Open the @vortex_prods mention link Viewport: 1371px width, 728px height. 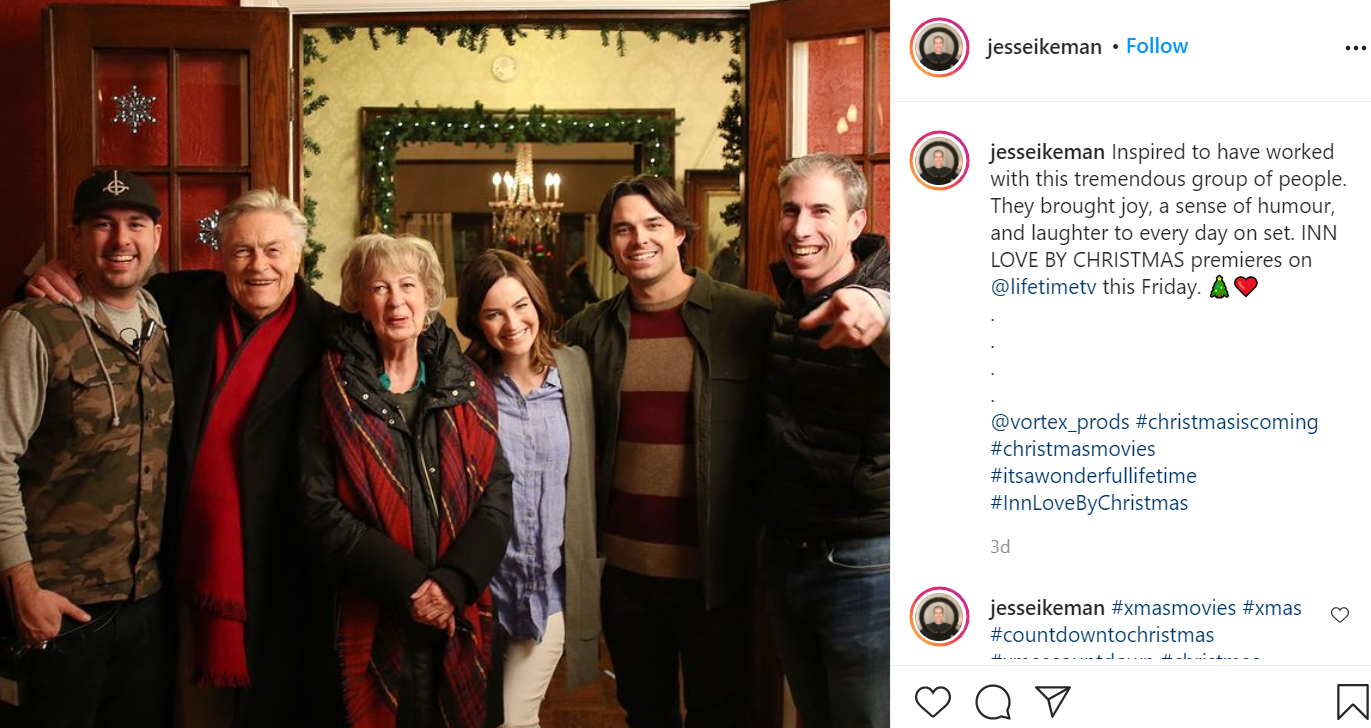point(1060,422)
